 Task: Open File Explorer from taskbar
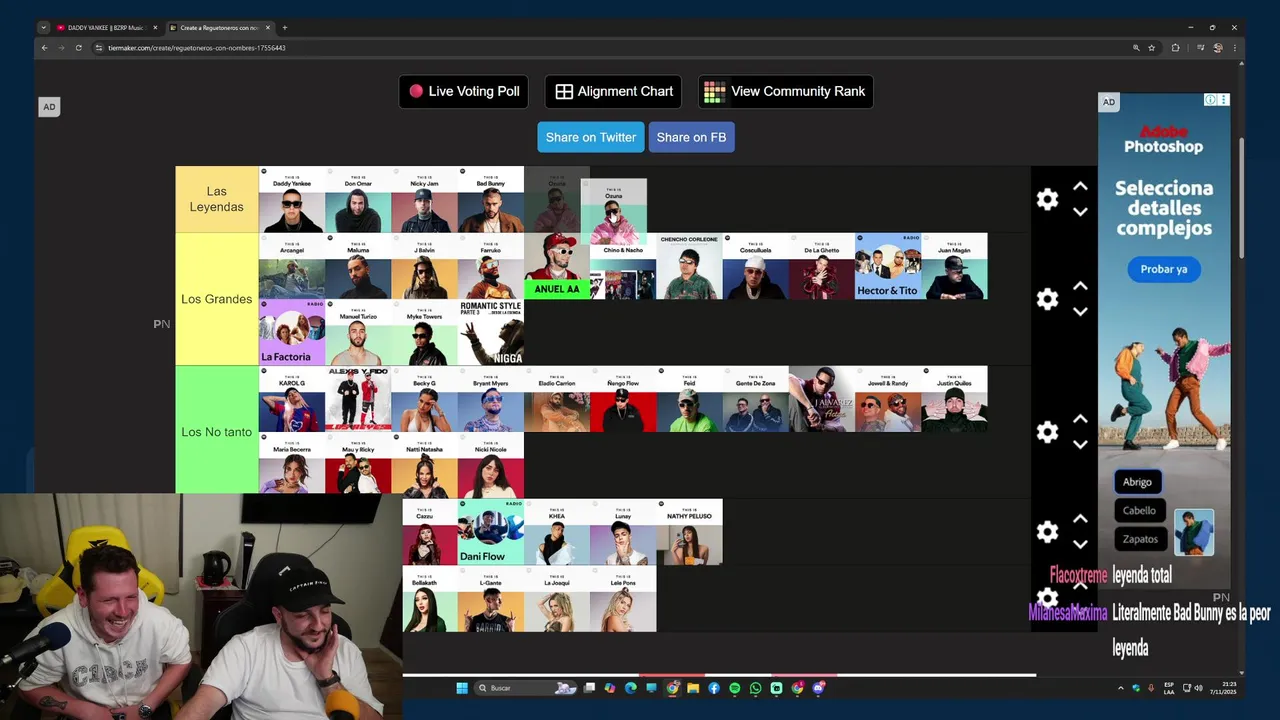(x=693, y=688)
